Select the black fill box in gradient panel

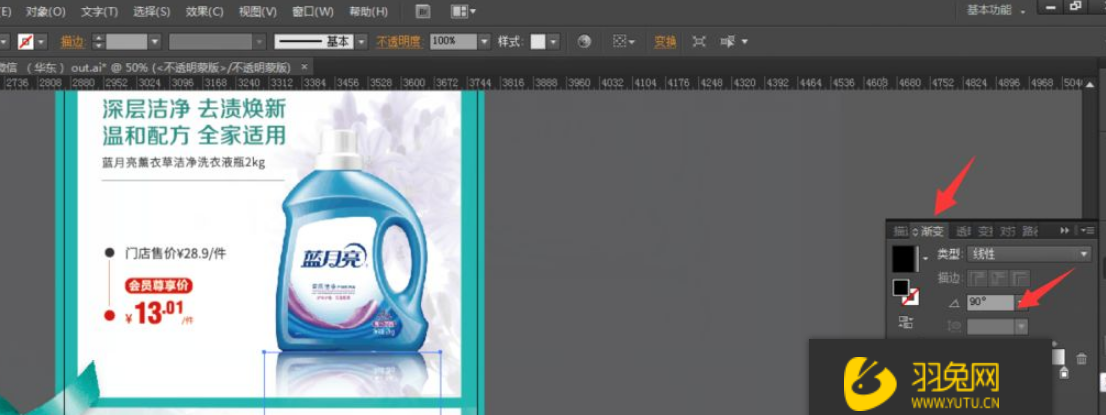[901, 287]
